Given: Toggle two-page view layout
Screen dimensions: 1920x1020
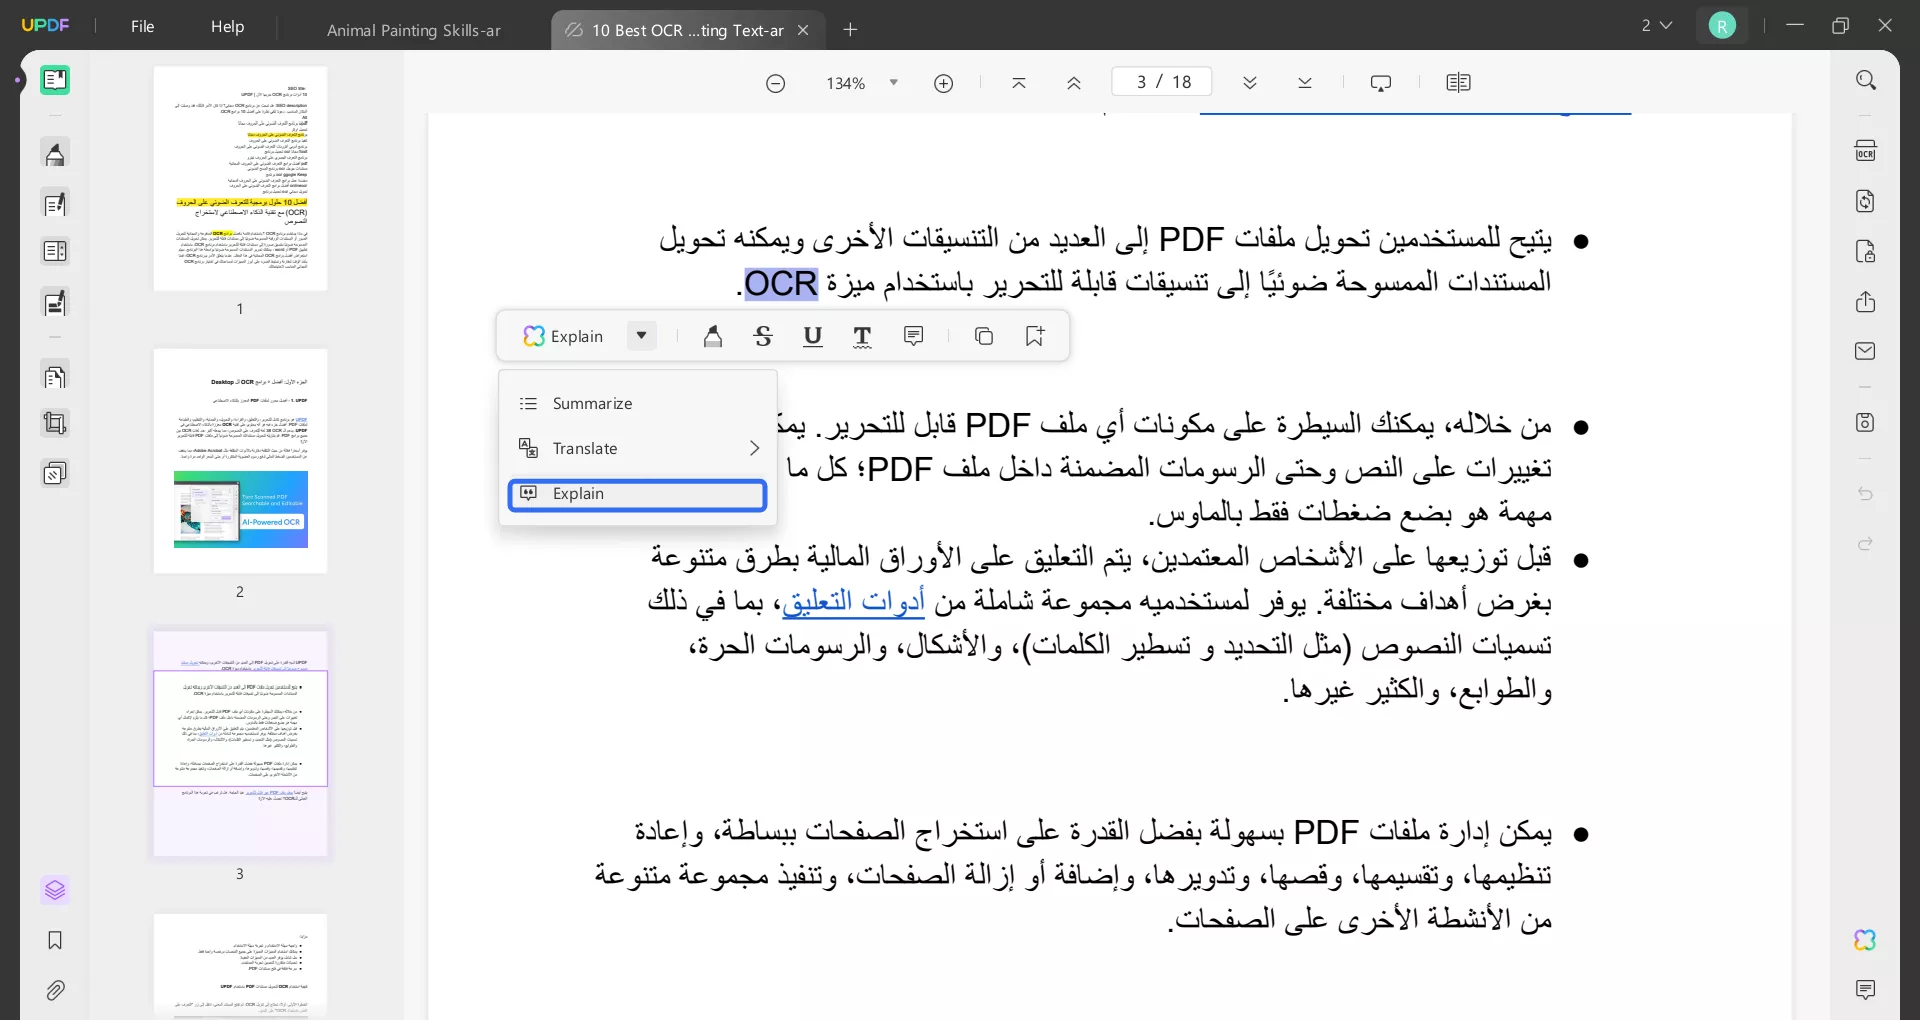Looking at the screenshot, I should [x=1459, y=83].
